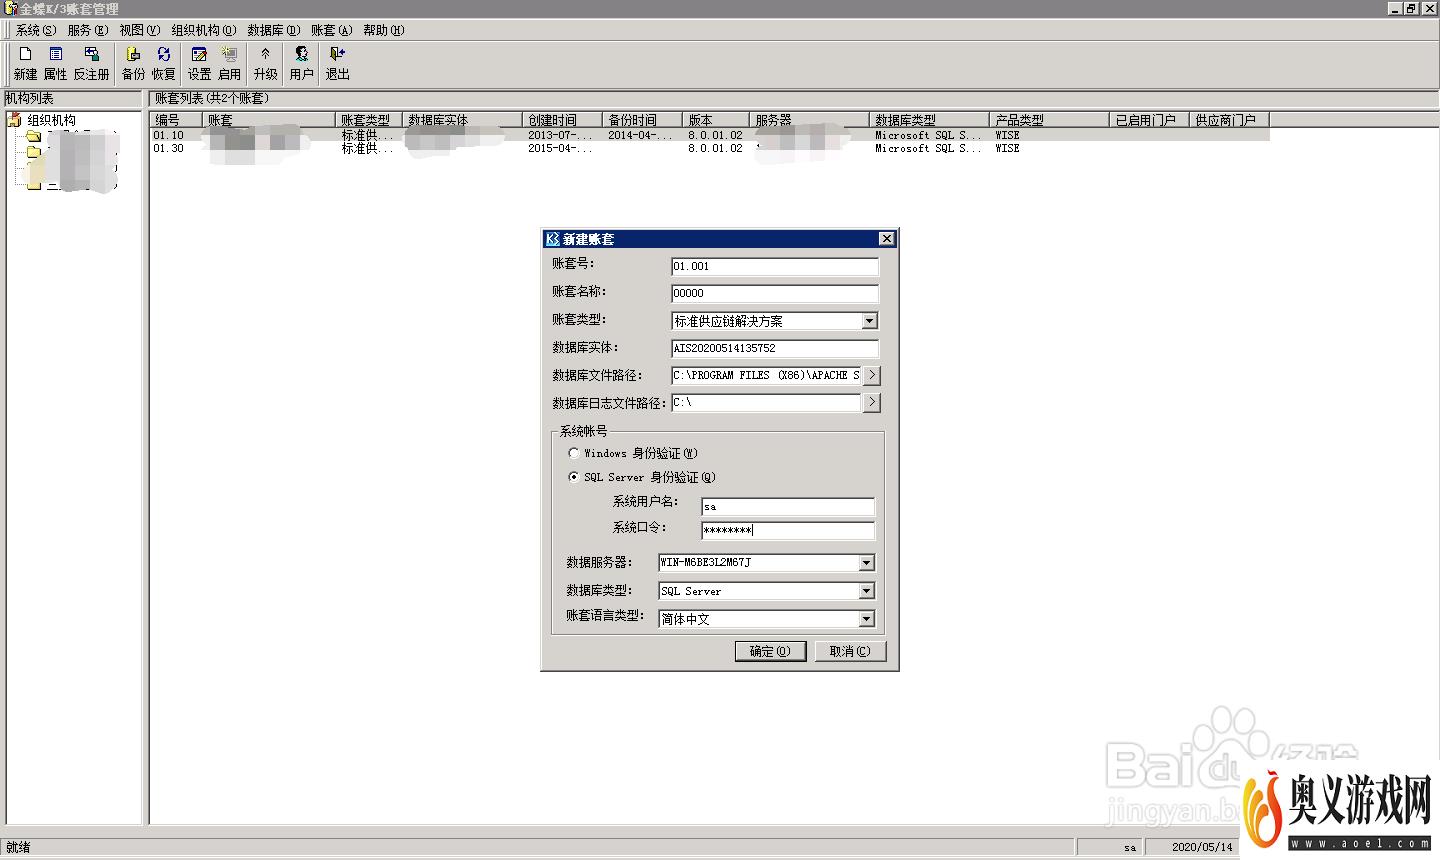Open the 用户 (Users) toolbar icon
This screenshot has height=860, width=1440.
[301, 62]
